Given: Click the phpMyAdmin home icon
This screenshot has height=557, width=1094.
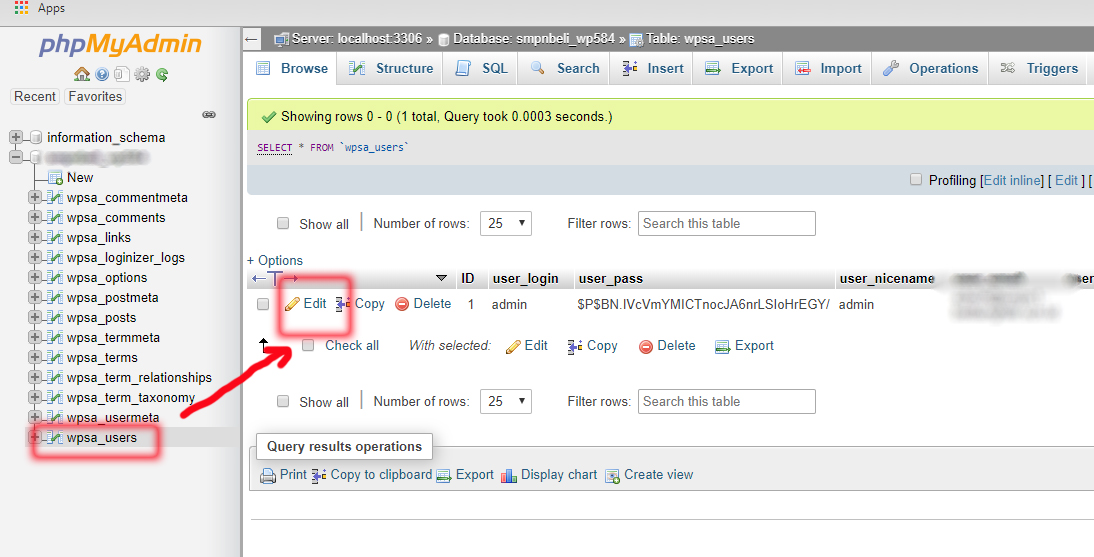Looking at the screenshot, I should (82, 74).
